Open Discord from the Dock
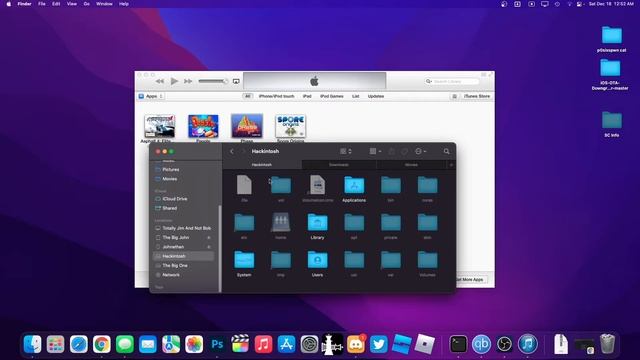 (356, 344)
